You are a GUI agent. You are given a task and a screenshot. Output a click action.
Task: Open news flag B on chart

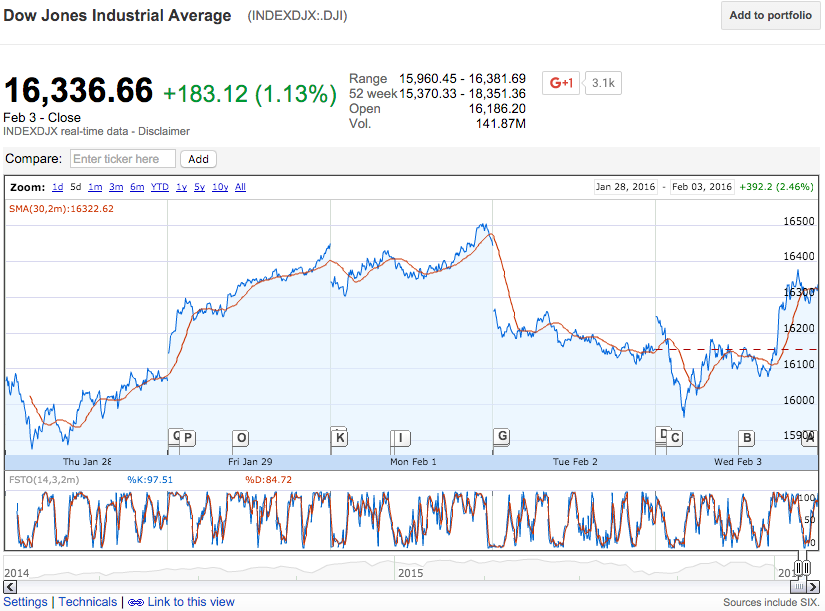[x=747, y=438]
